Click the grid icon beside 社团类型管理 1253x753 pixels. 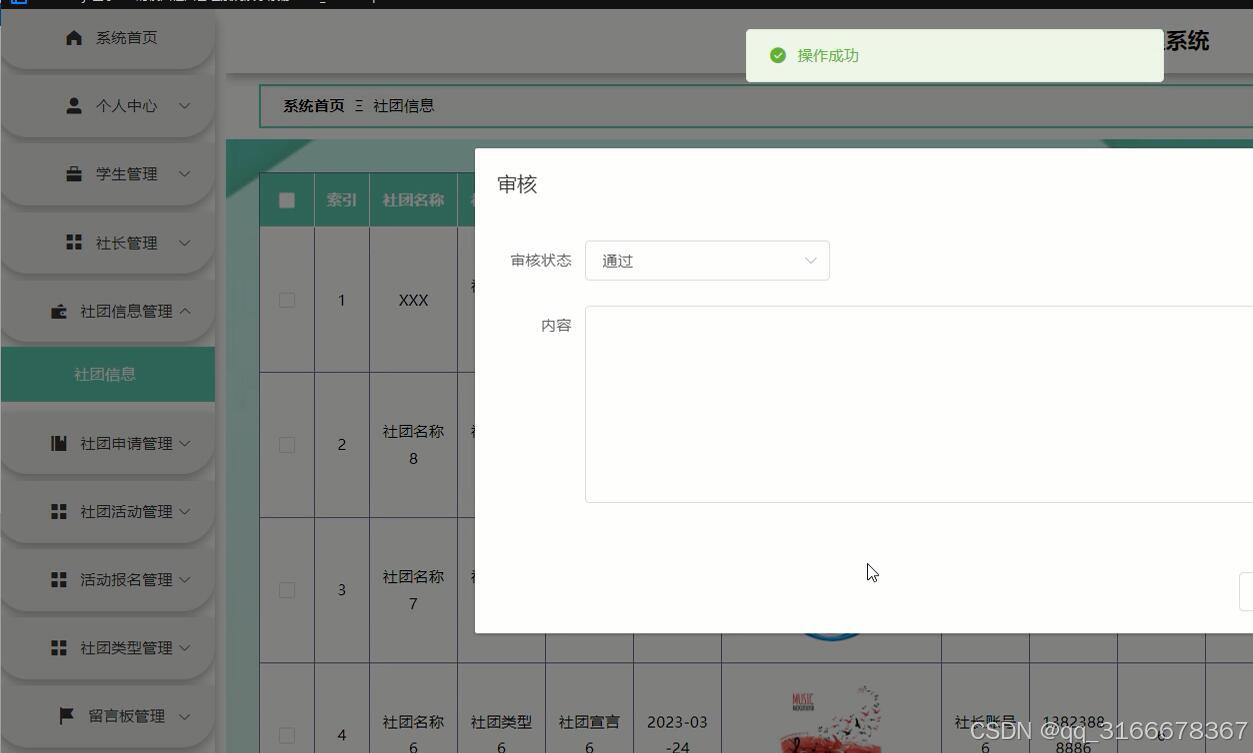[x=59, y=648]
